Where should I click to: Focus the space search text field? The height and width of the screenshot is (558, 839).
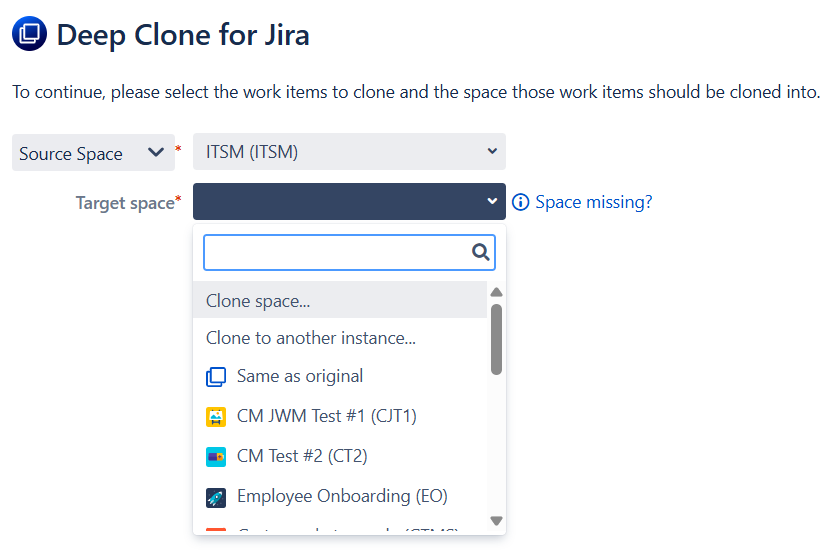click(x=336, y=252)
